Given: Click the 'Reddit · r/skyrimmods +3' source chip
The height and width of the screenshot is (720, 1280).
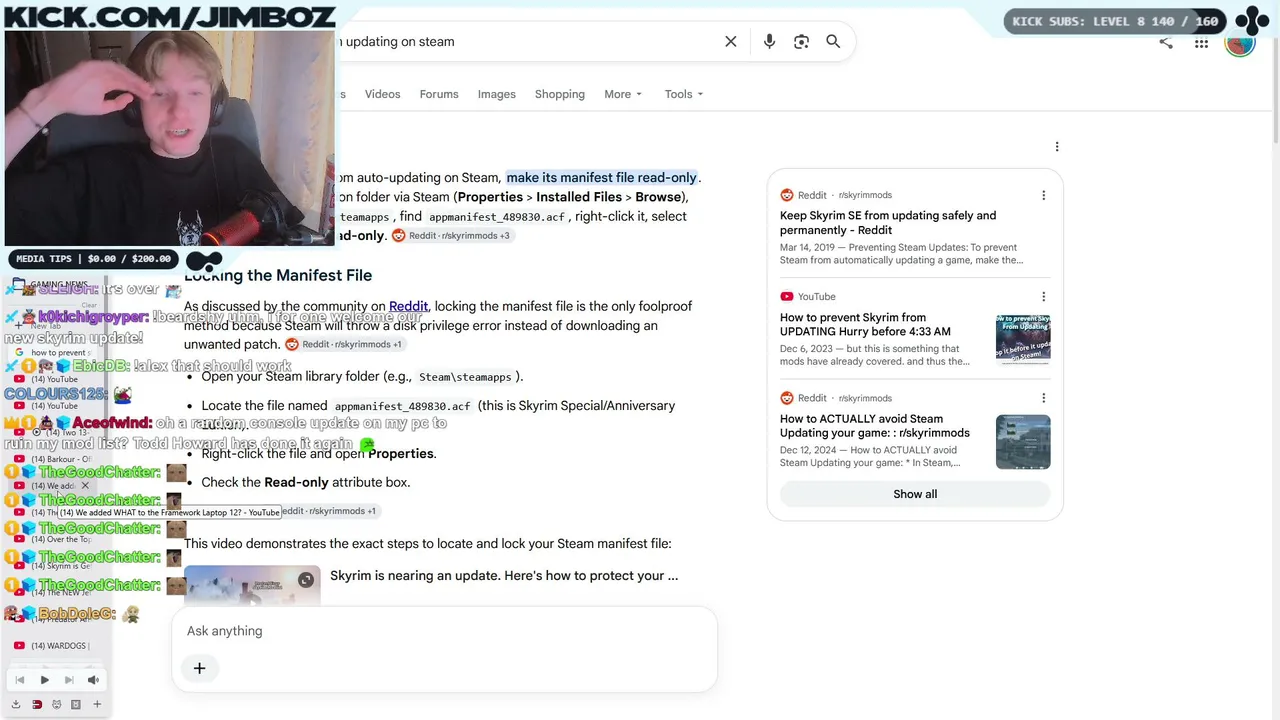Looking at the screenshot, I should click(x=451, y=236).
